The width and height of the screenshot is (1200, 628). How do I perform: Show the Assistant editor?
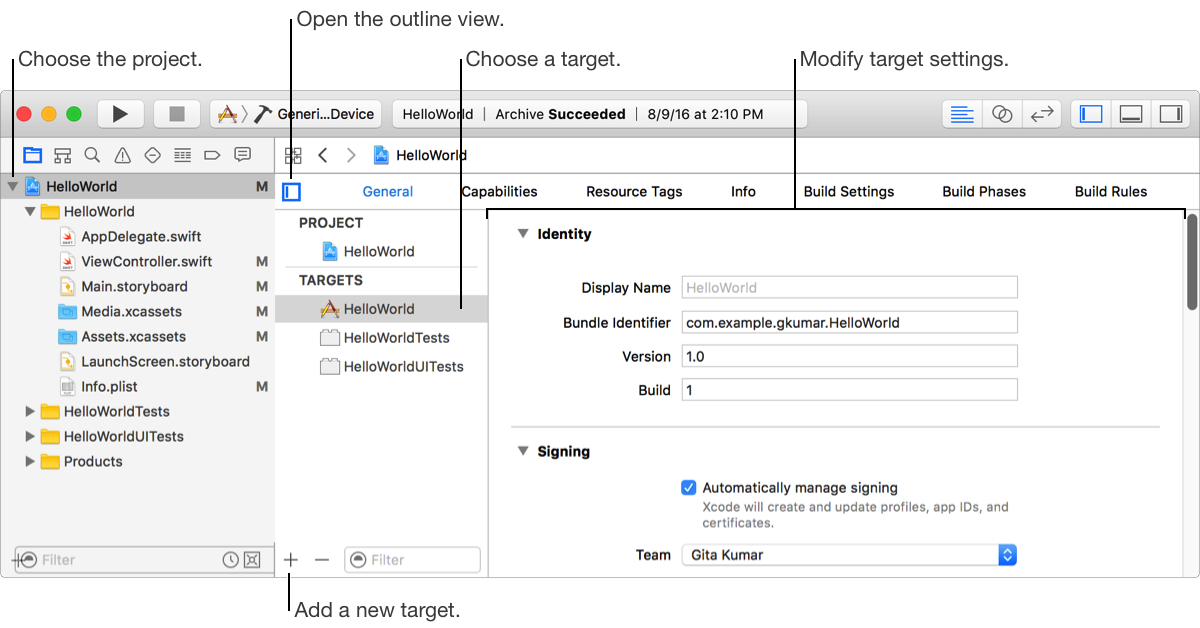point(1002,114)
